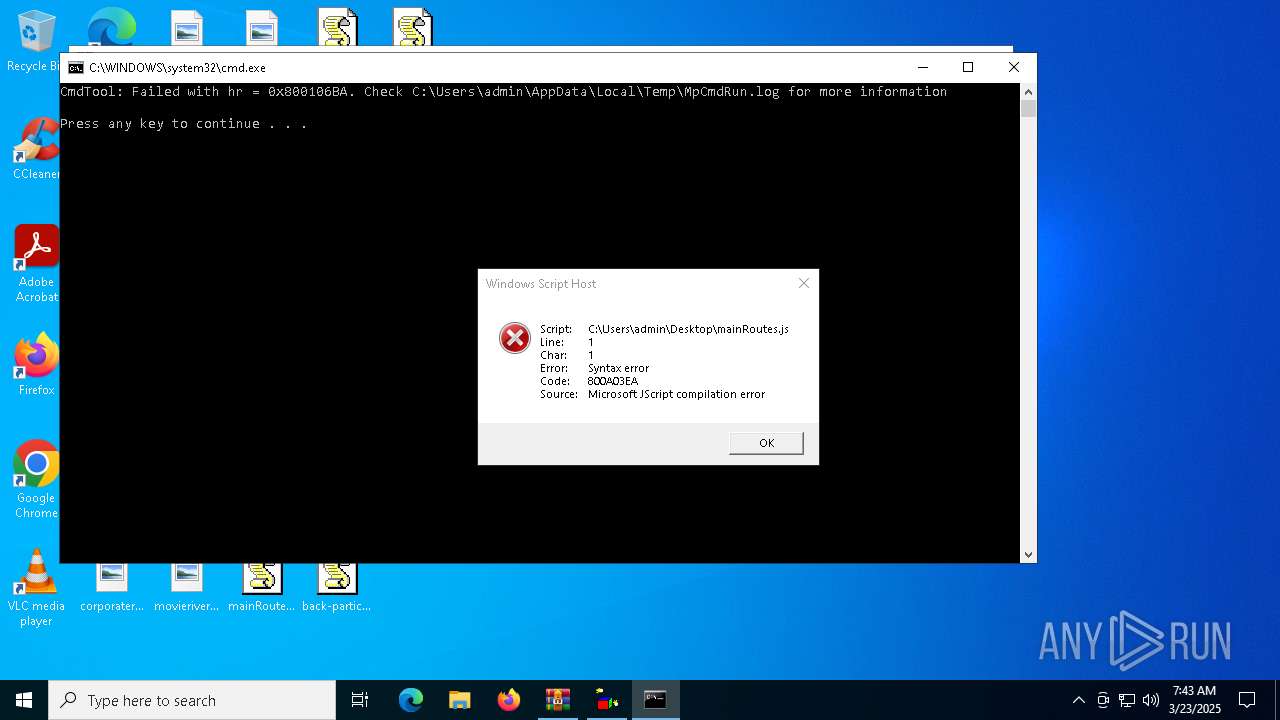
Task: Click the cmd scrollbar up arrow
Action: pyautogui.click(x=1028, y=91)
